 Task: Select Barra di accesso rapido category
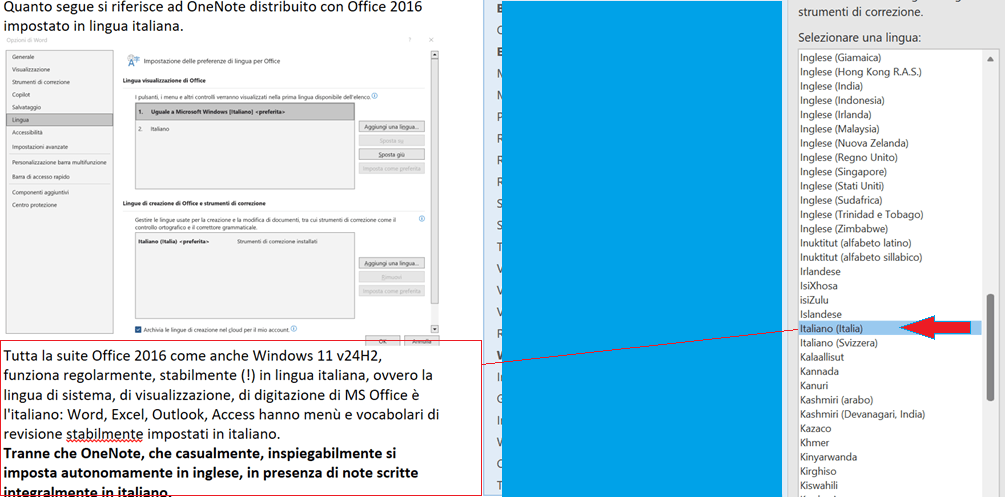(40, 176)
